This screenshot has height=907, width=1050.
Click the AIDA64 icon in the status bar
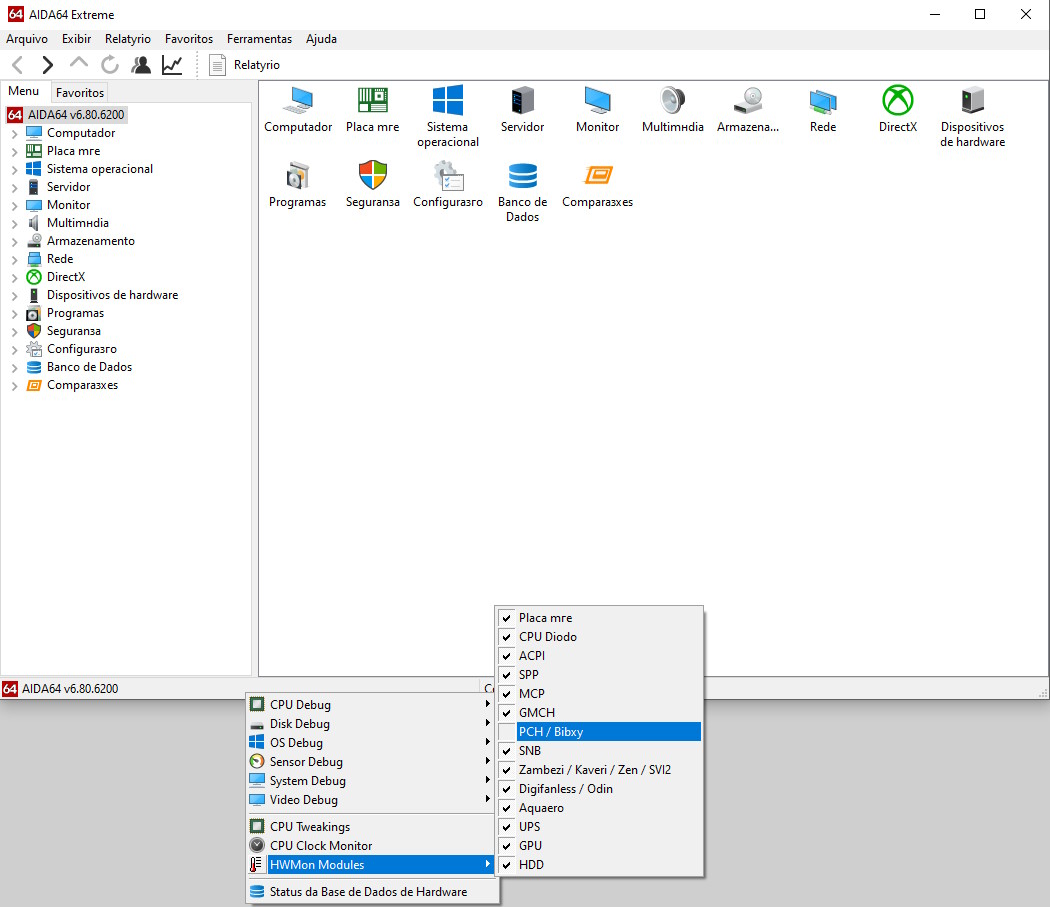click(x=10, y=689)
